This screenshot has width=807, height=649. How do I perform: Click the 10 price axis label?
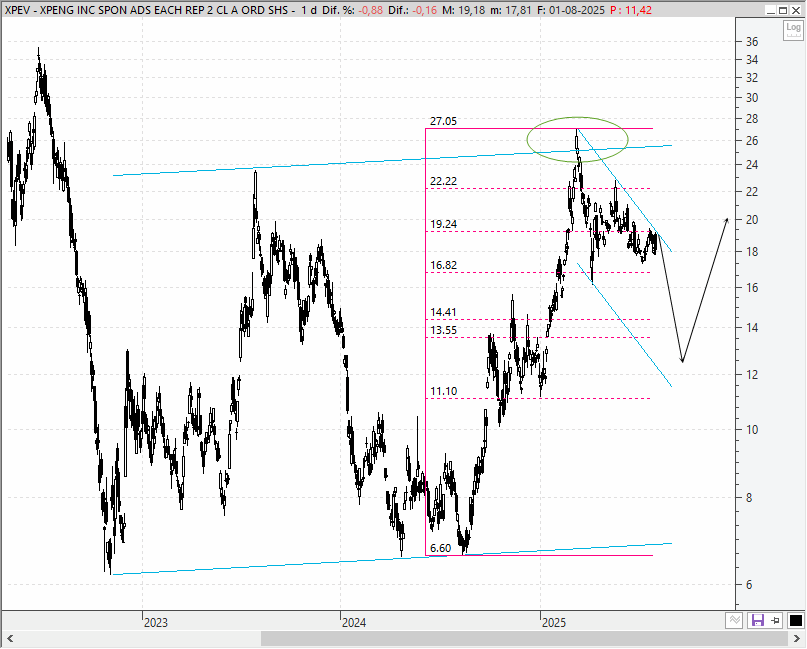(x=752, y=430)
